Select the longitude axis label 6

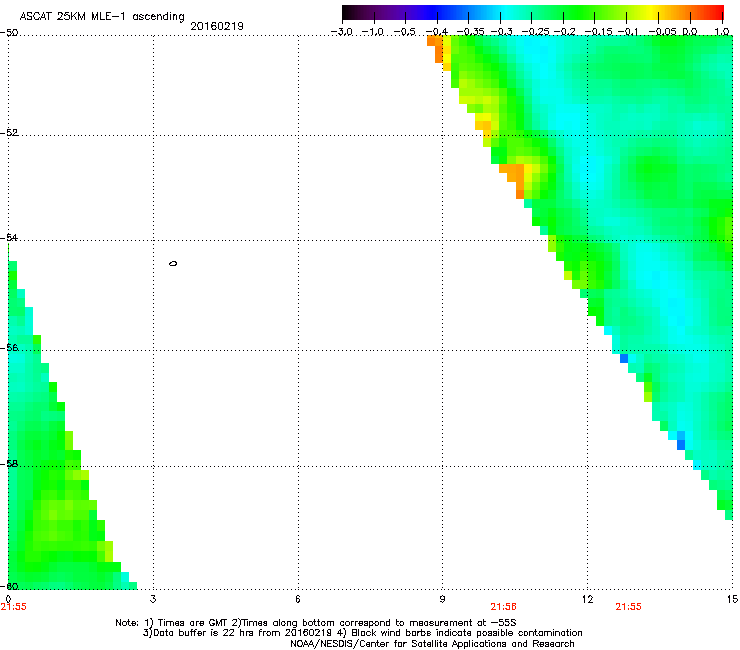(298, 599)
